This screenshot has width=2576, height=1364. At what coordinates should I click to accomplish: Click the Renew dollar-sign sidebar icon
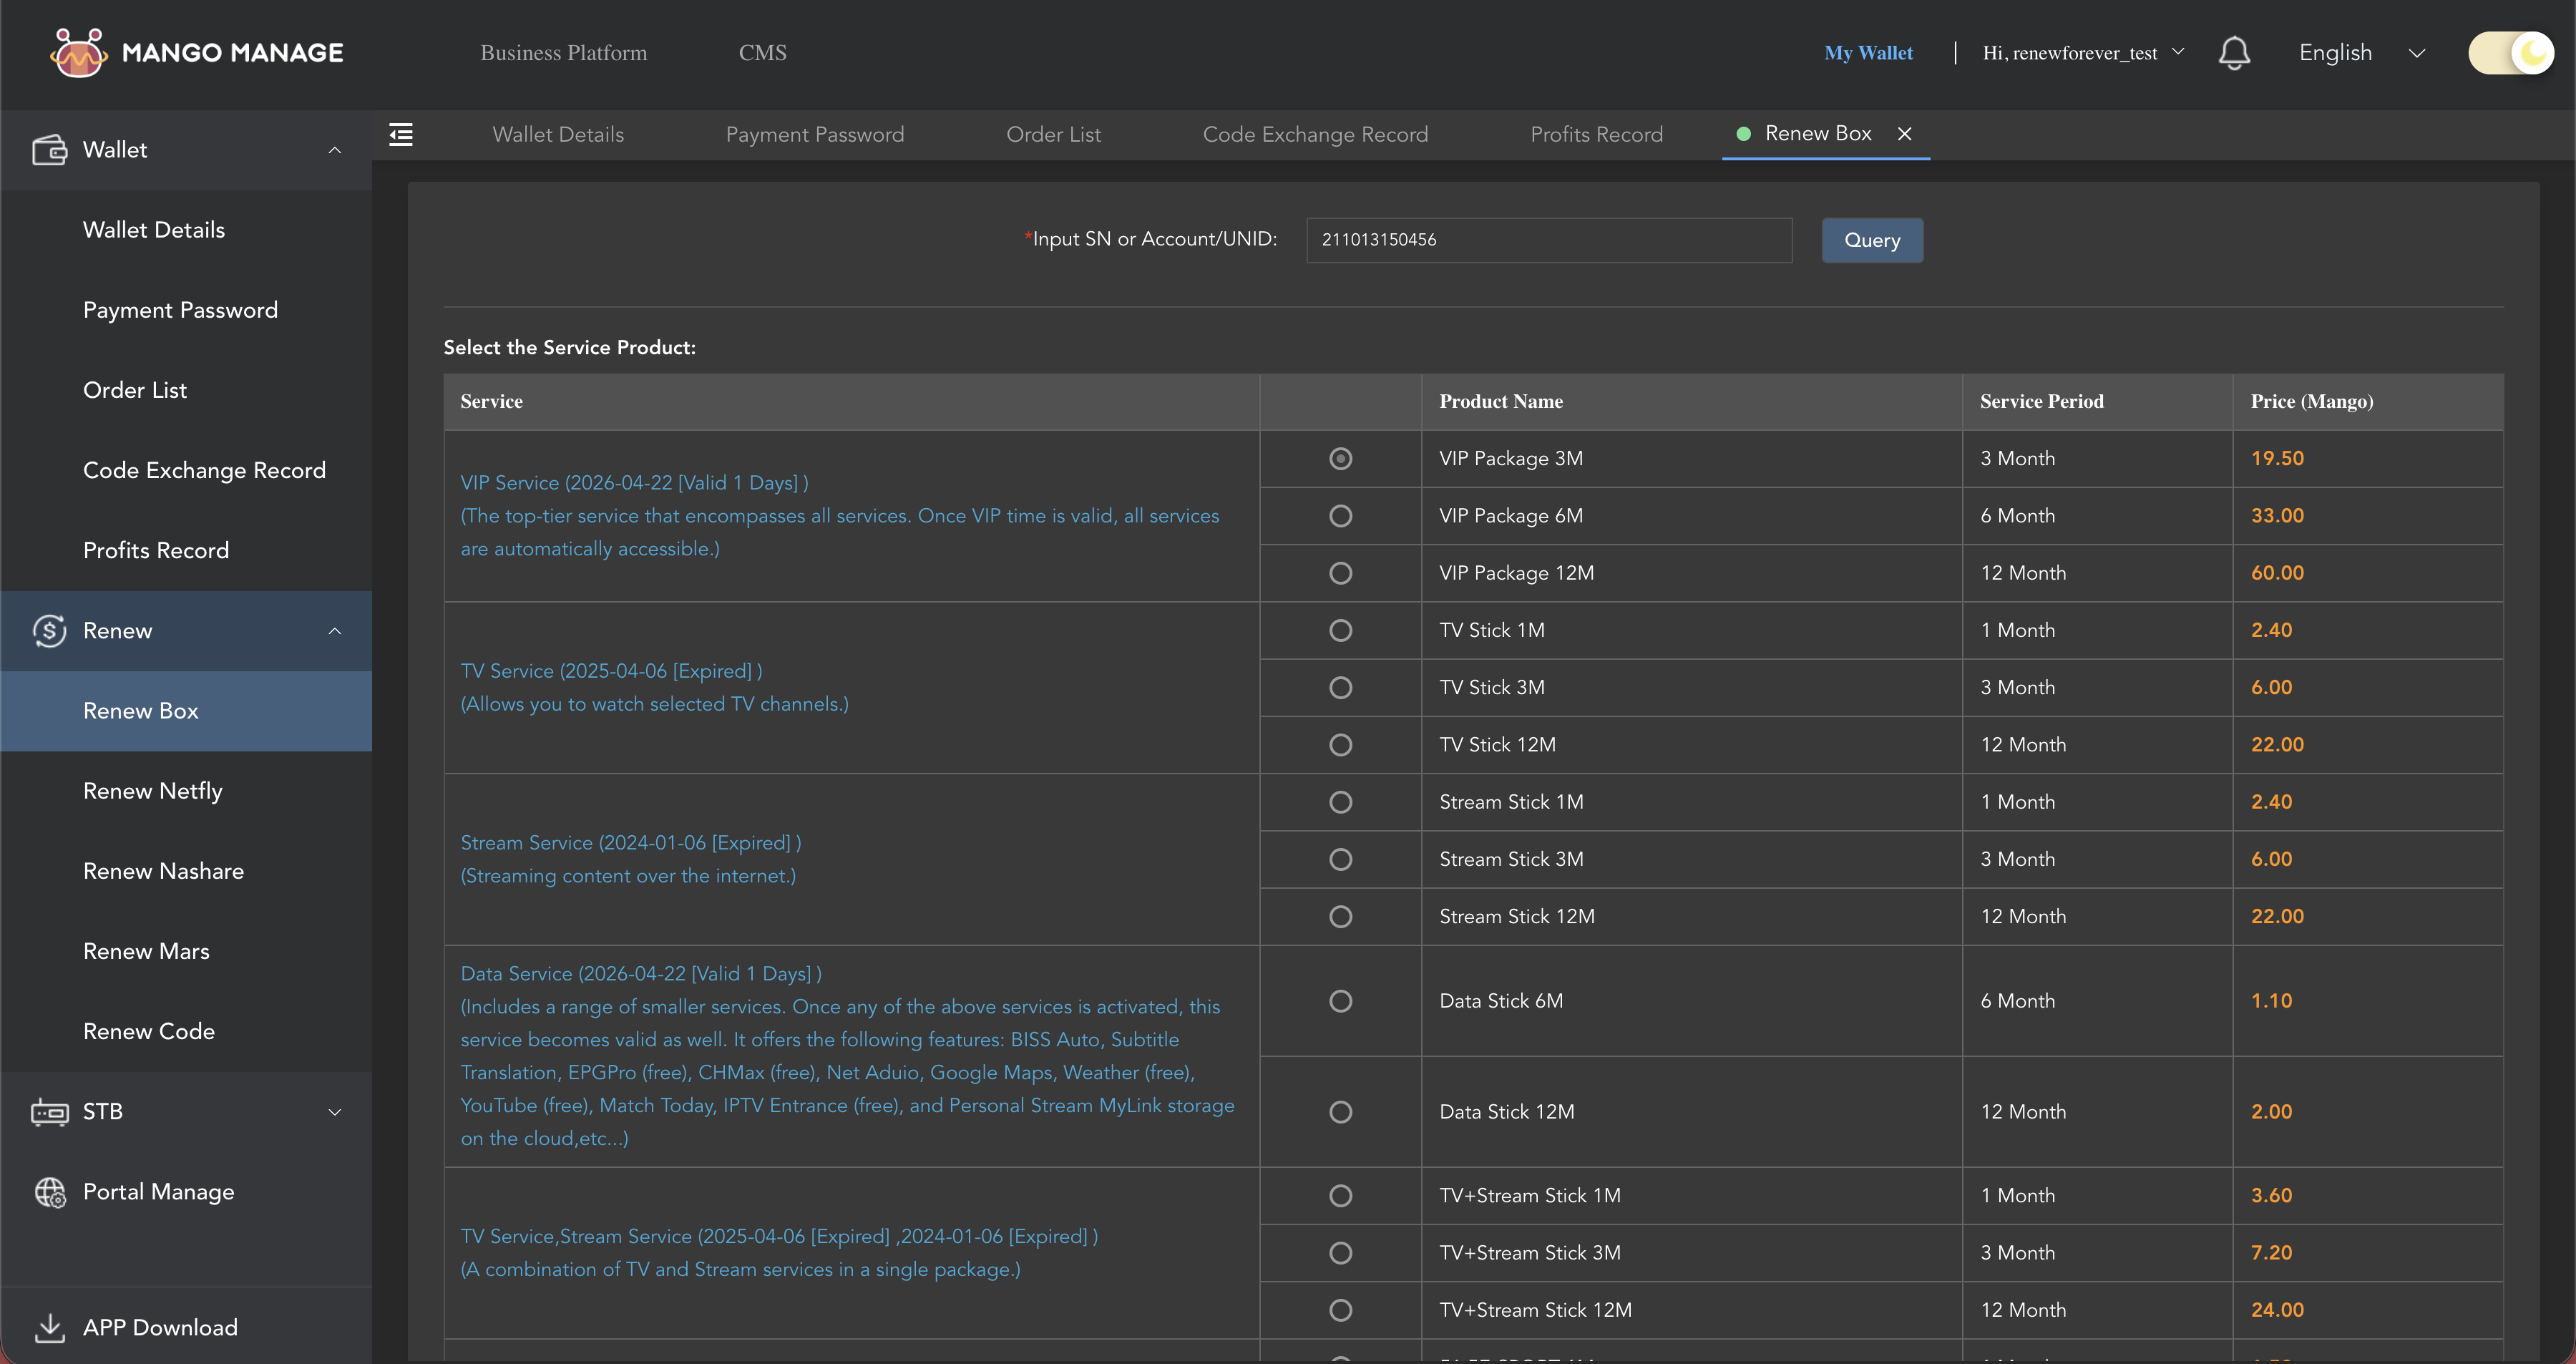click(50, 630)
